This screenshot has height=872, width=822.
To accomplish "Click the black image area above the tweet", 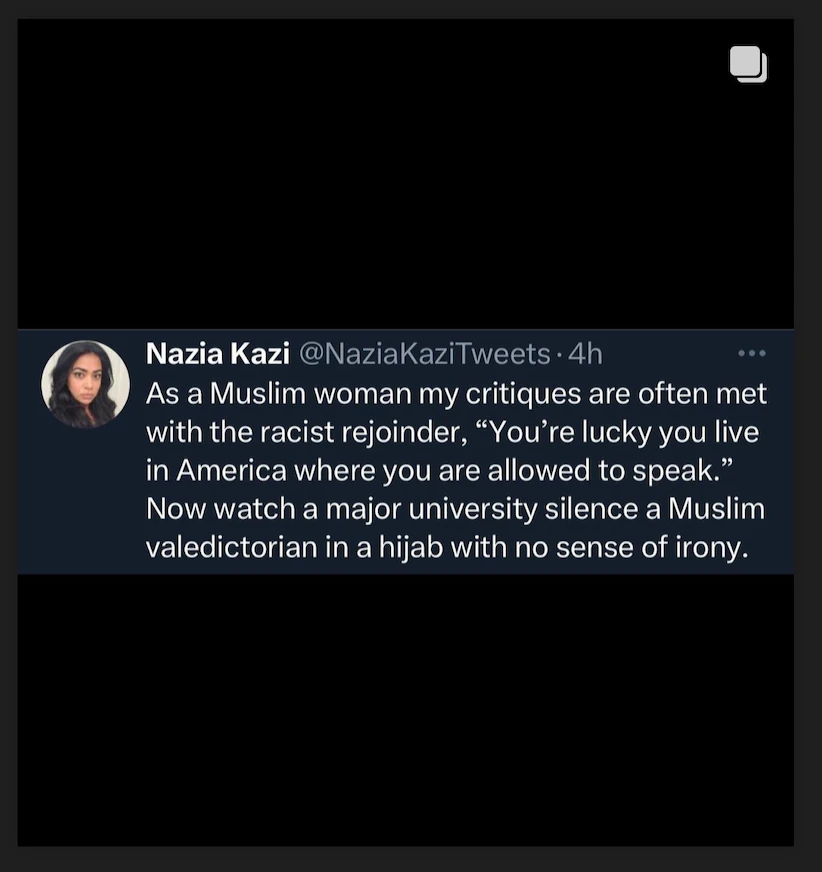I will point(405,180).
